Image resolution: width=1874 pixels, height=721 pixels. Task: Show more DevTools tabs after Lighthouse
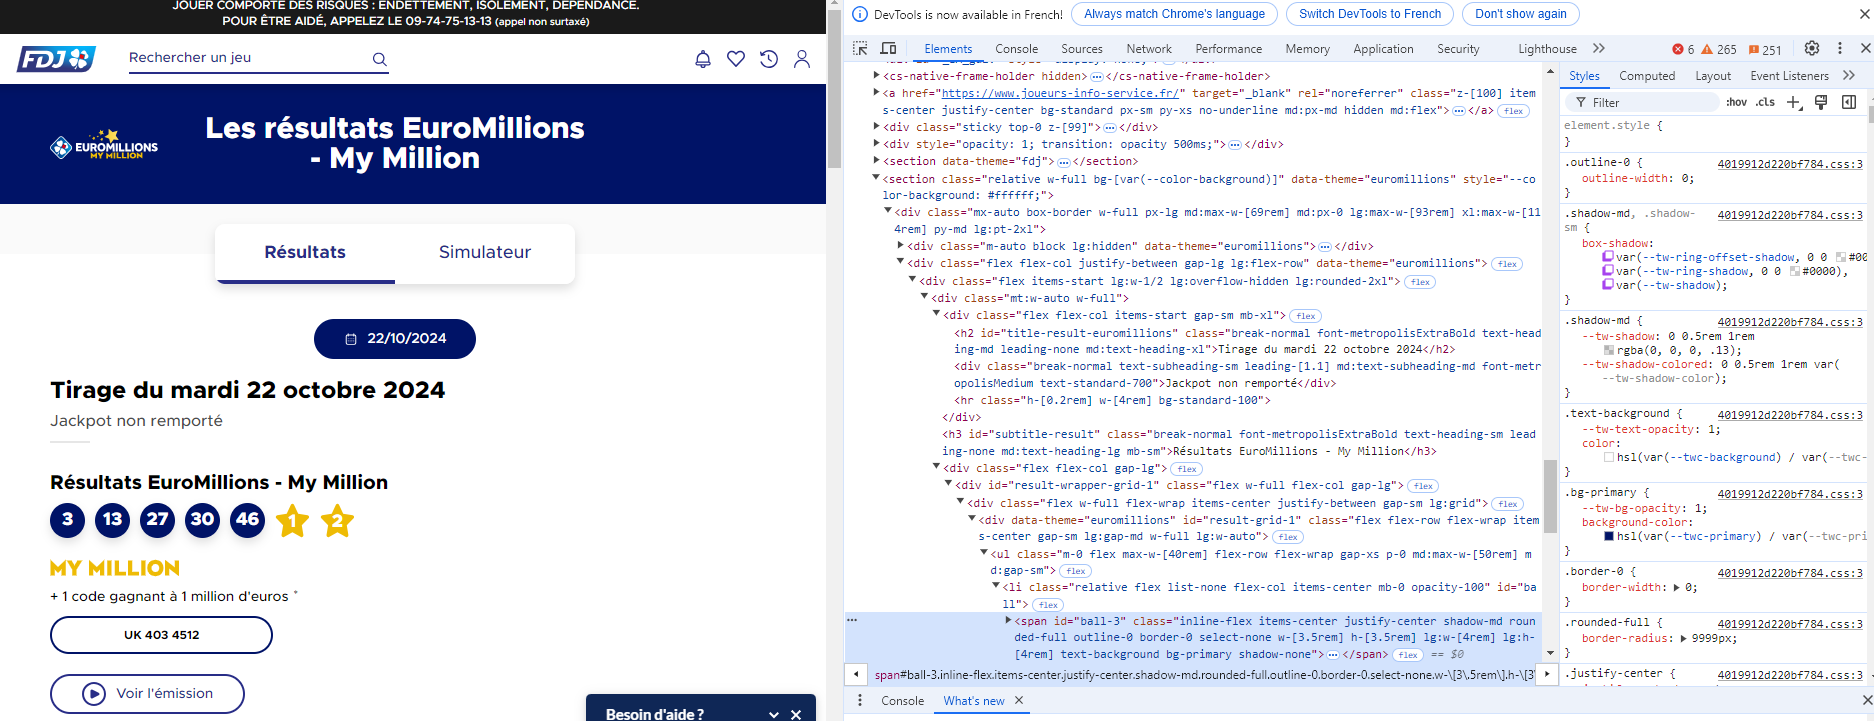pyautogui.click(x=1598, y=48)
